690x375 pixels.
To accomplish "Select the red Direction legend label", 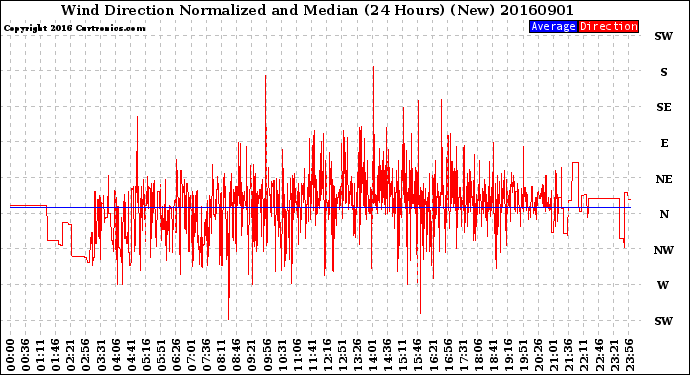I will (608, 26).
